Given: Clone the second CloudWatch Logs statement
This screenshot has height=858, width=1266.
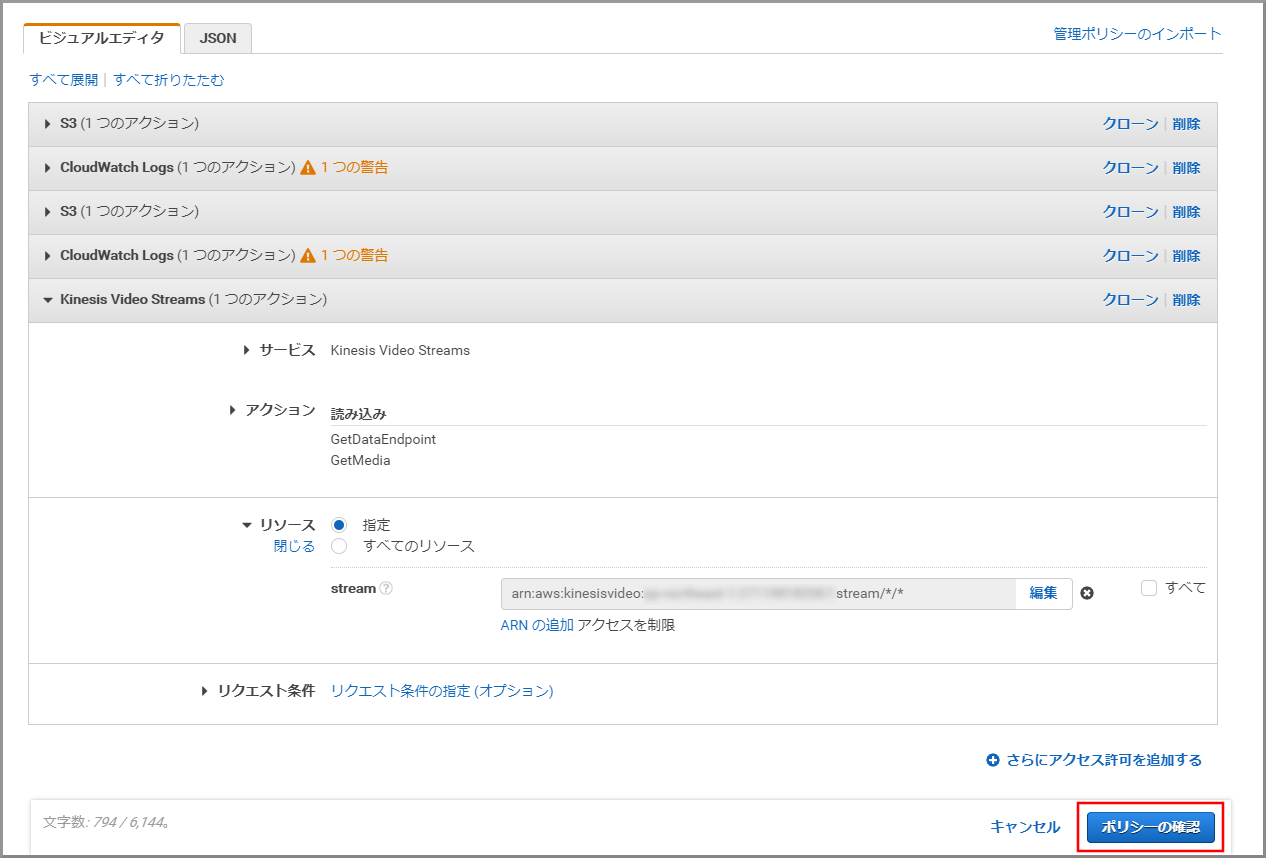Looking at the screenshot, I should coord(1131,256).
